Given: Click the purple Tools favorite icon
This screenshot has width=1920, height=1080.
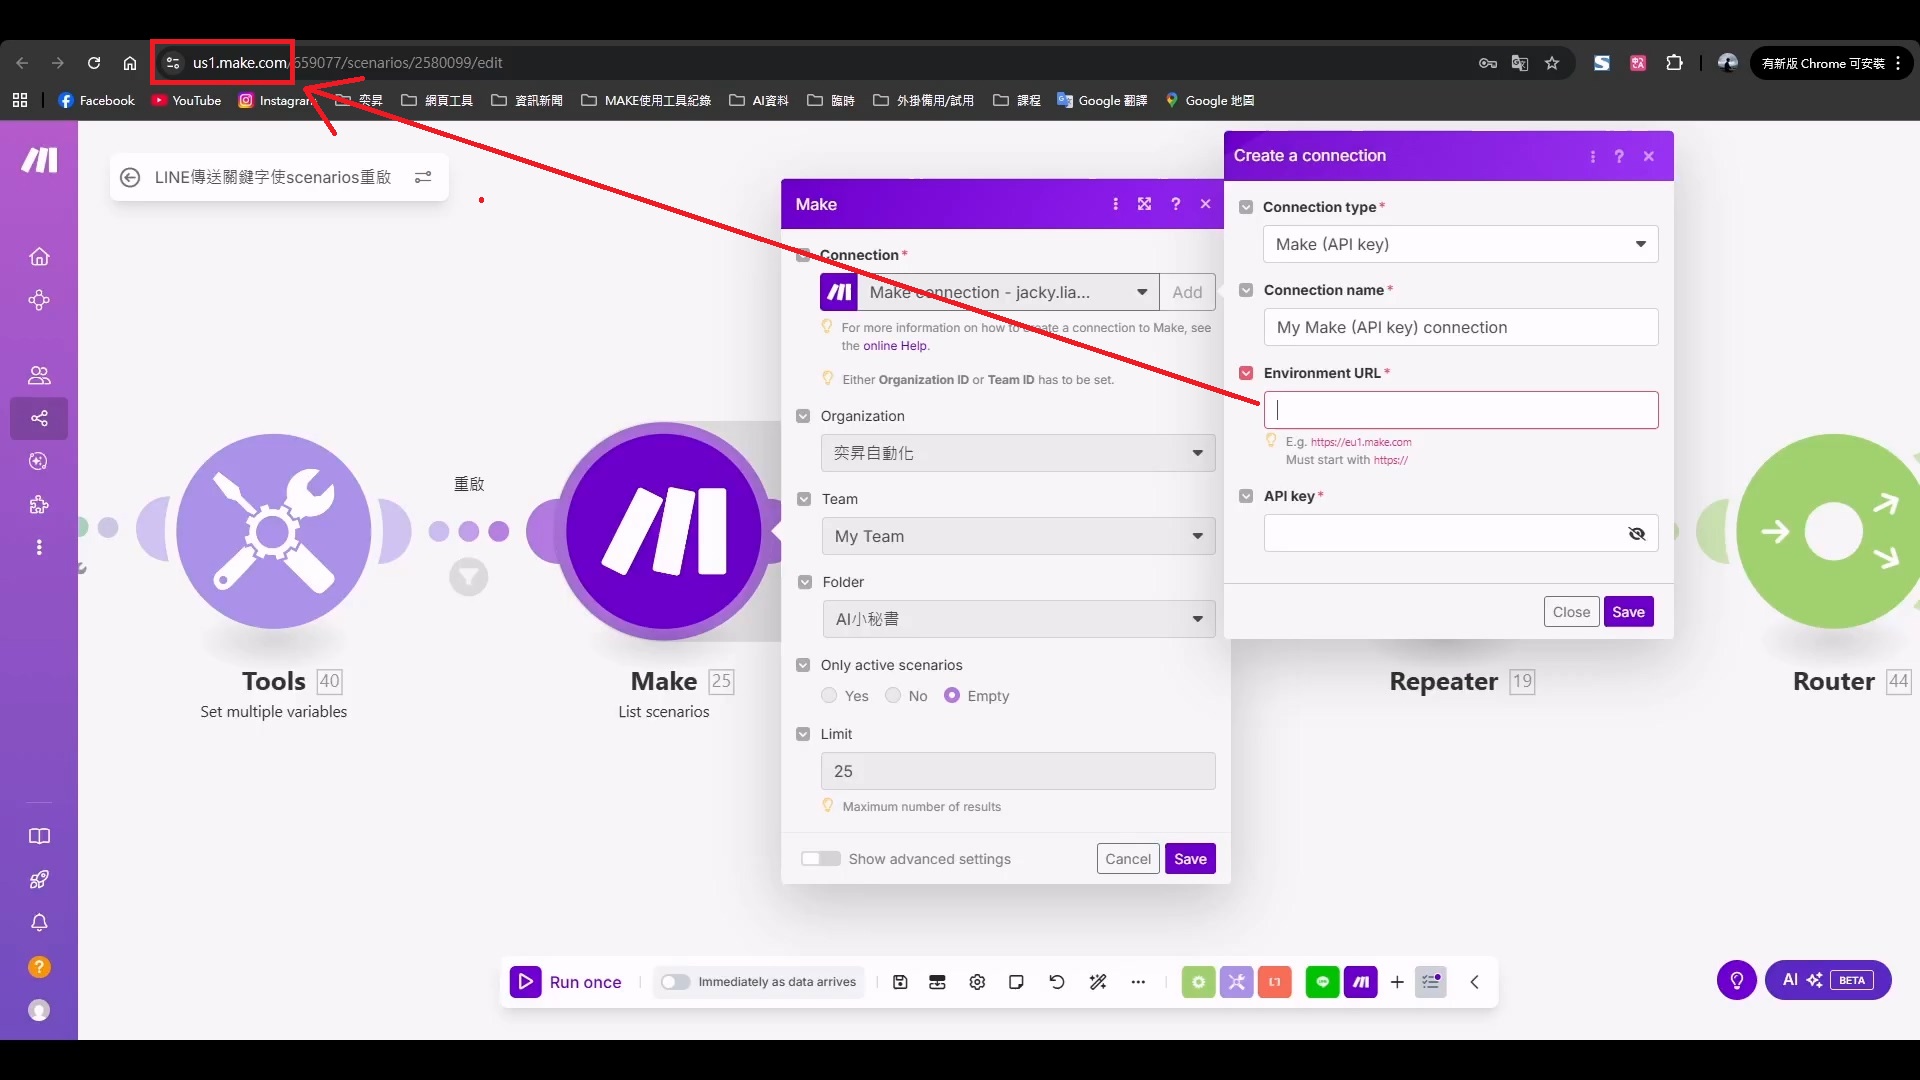Looking at the screenshot, I should [1237, 982].
